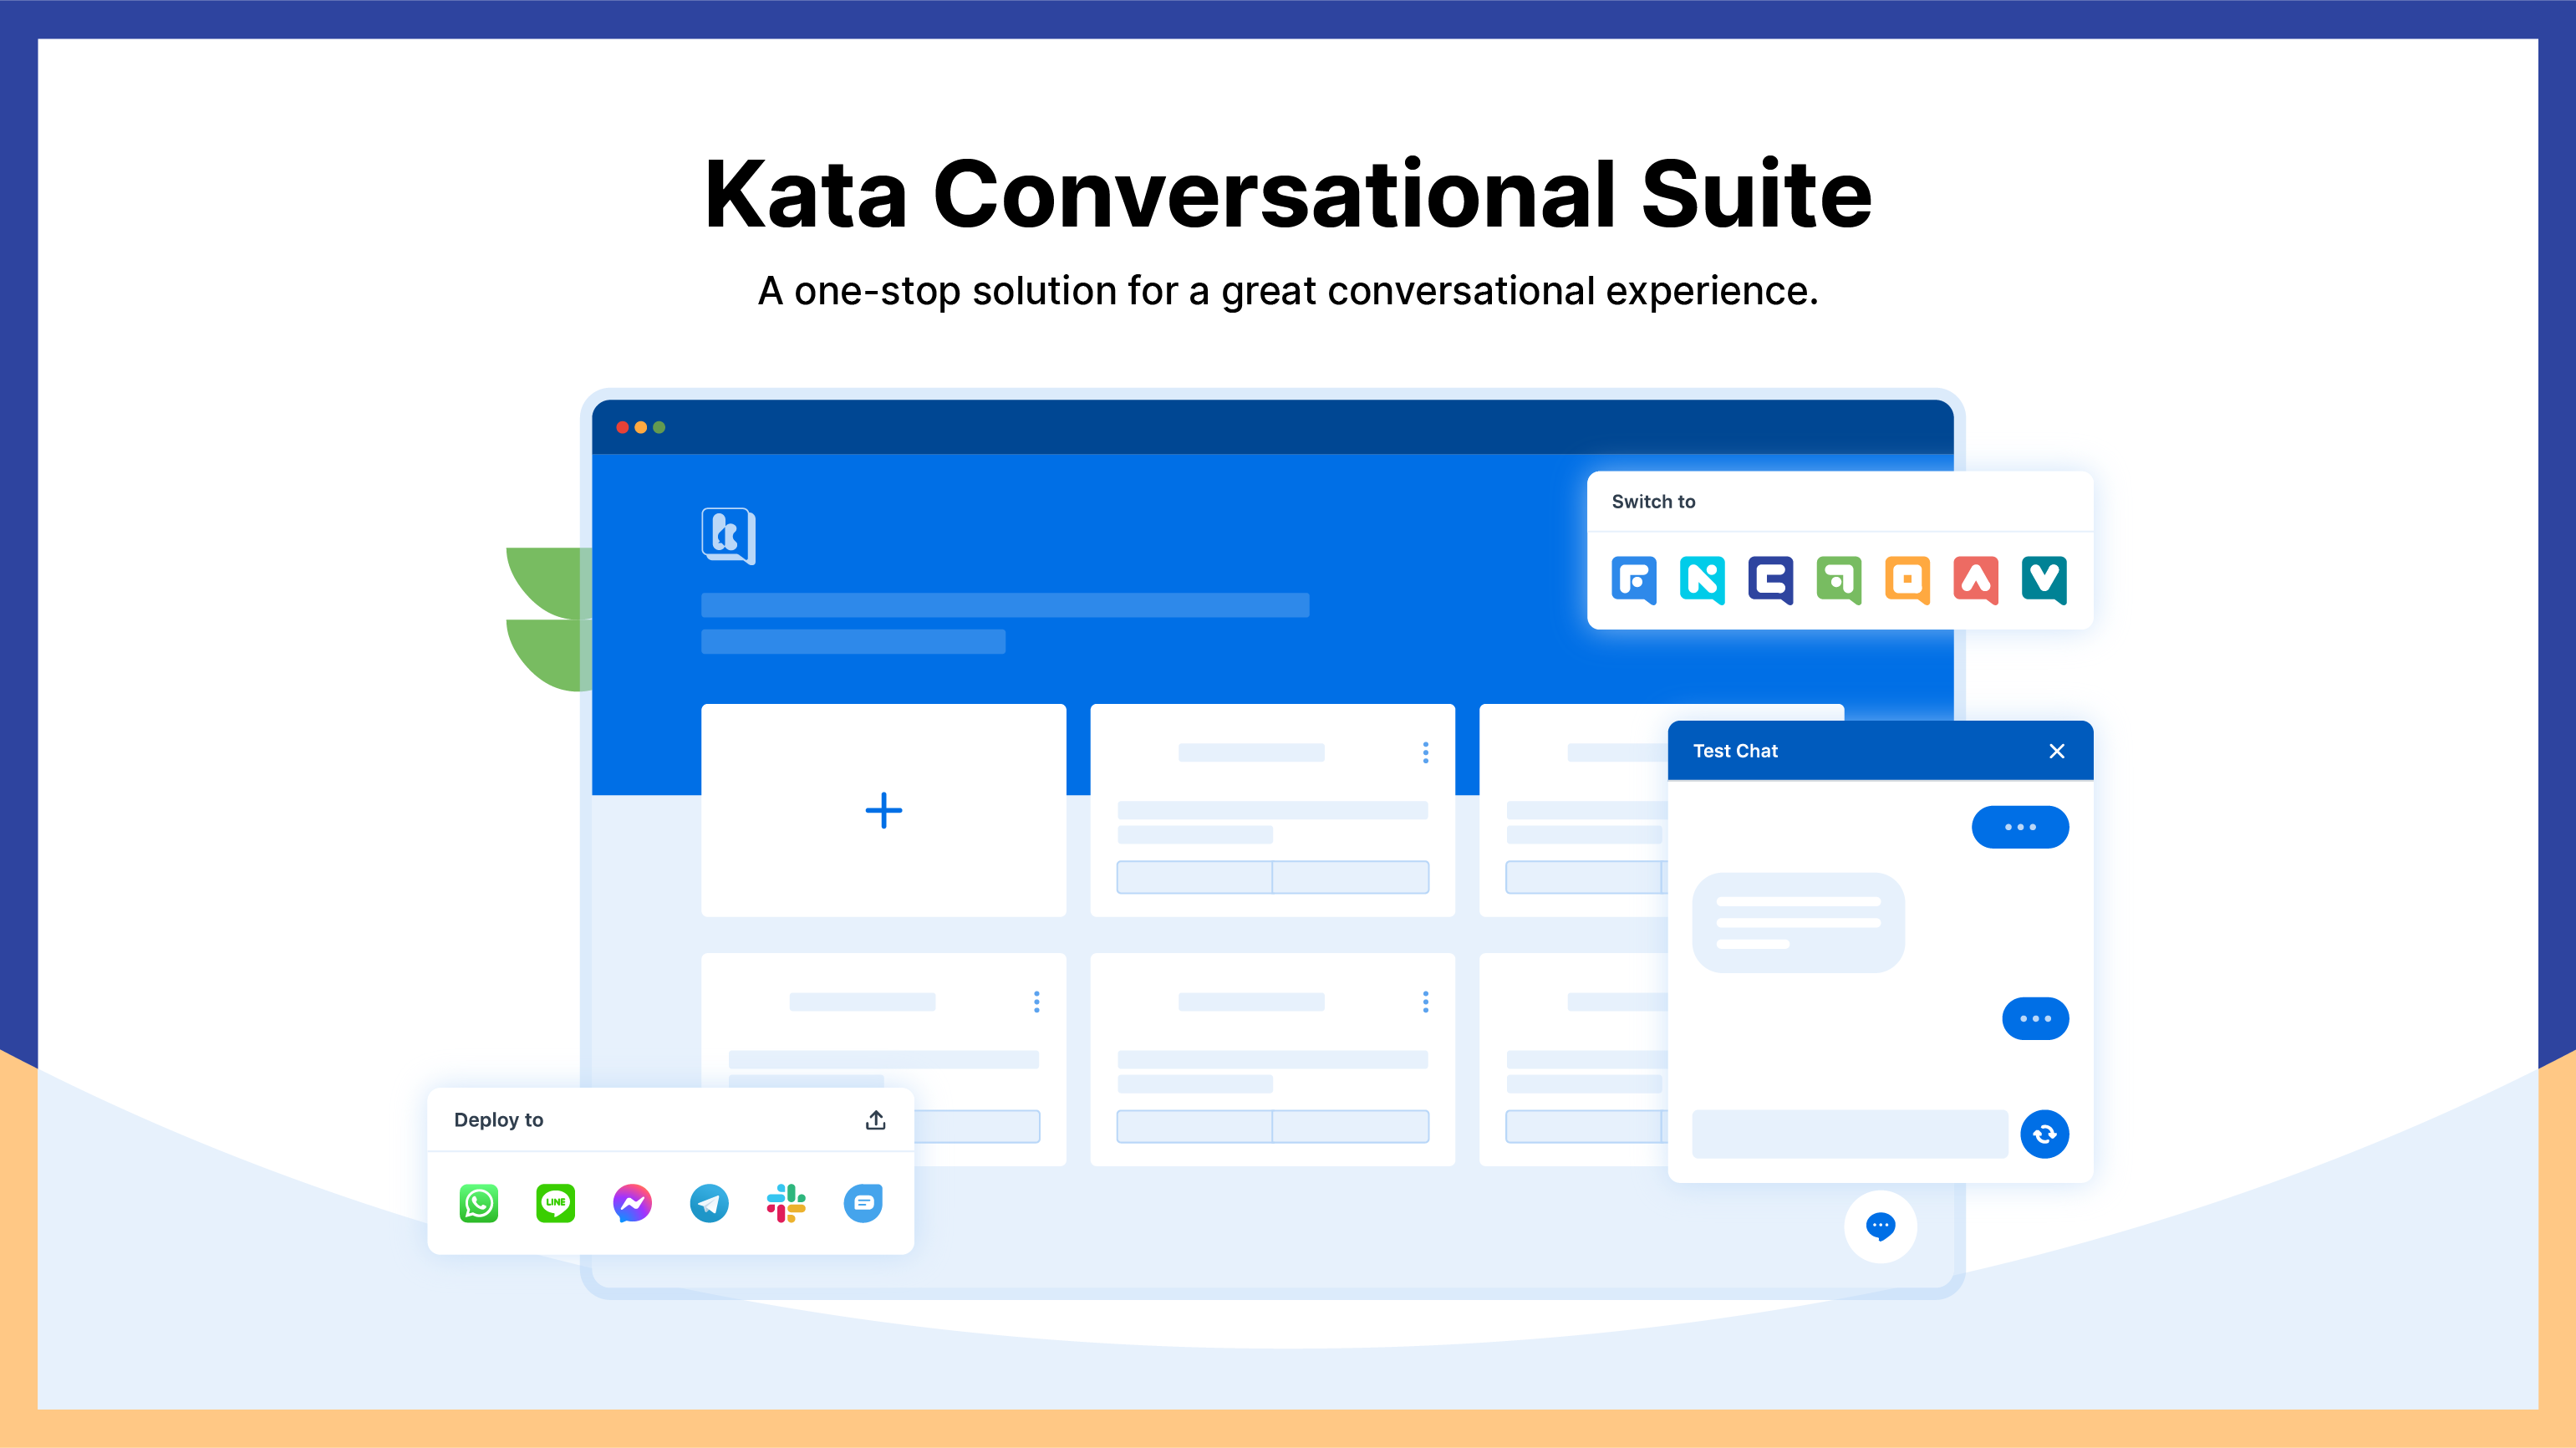
Task: Click the 'Switch to' heading text
Action: (1653, 502)
